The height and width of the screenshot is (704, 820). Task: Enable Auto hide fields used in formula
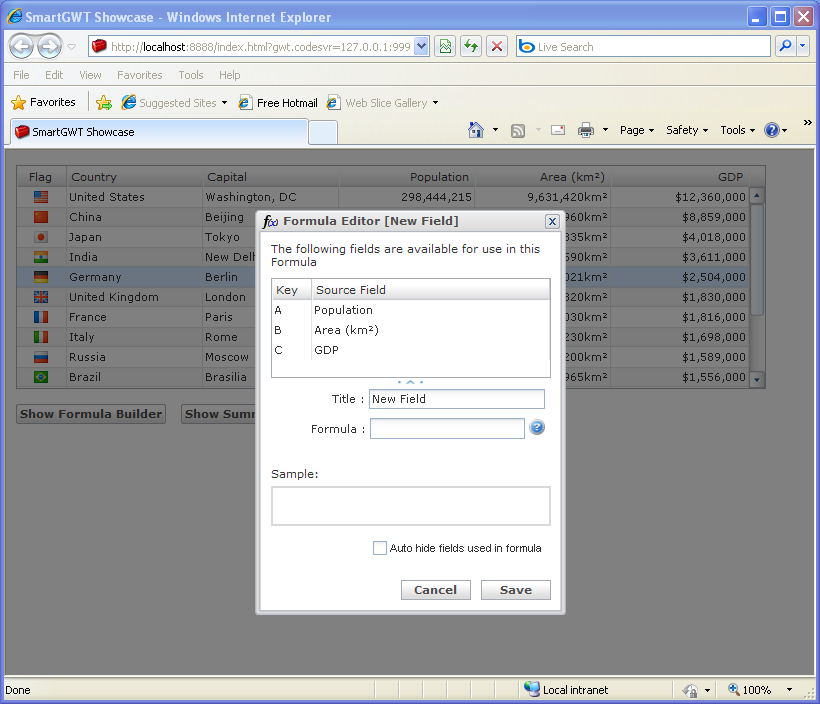click(x=380, y=548)
